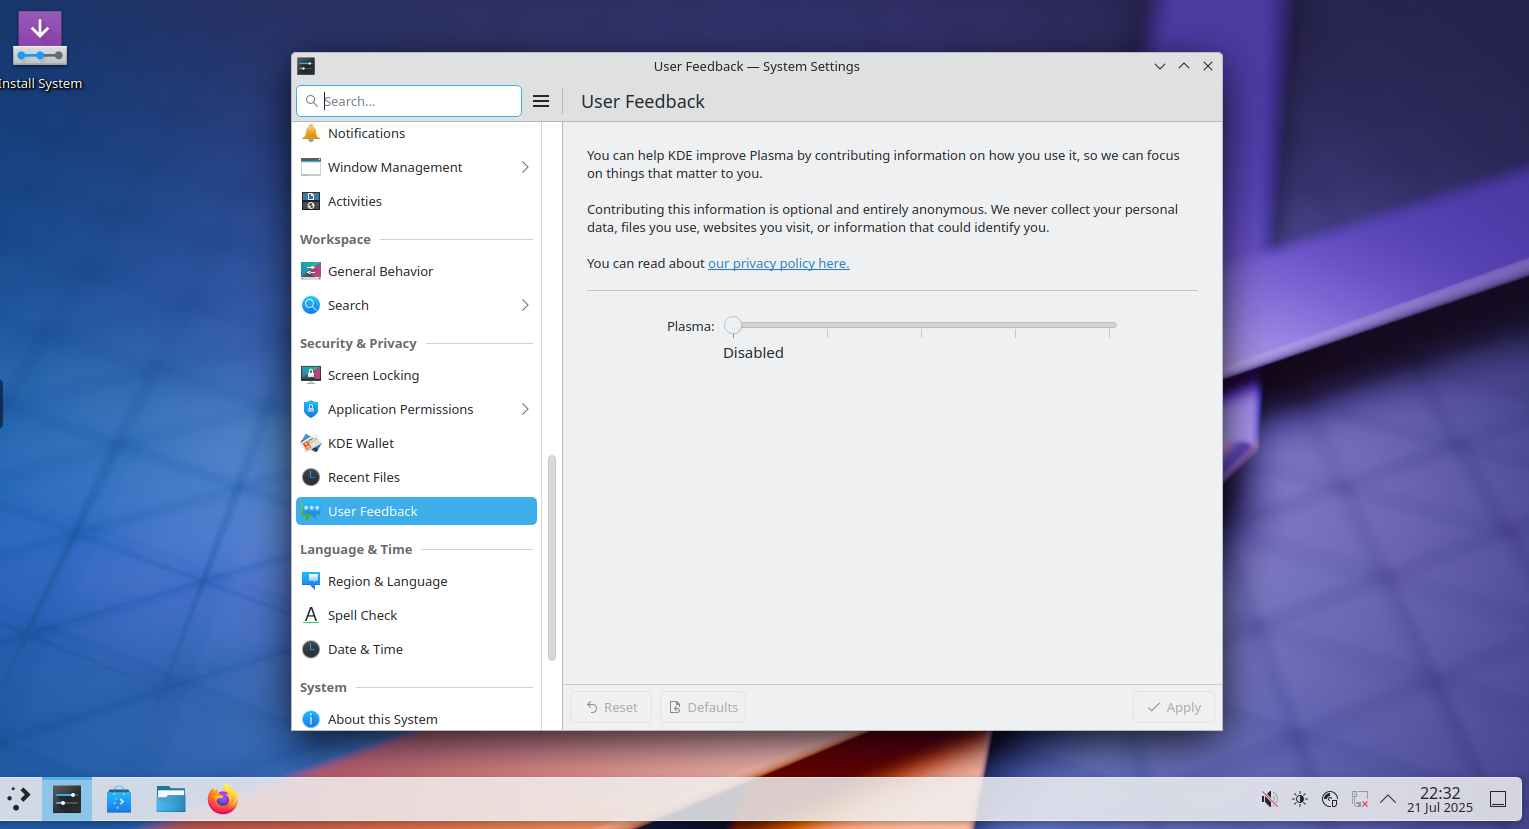Launch Firefox from the taskbar
This screenshot has width=1529, height=829.
coord(222,799)
